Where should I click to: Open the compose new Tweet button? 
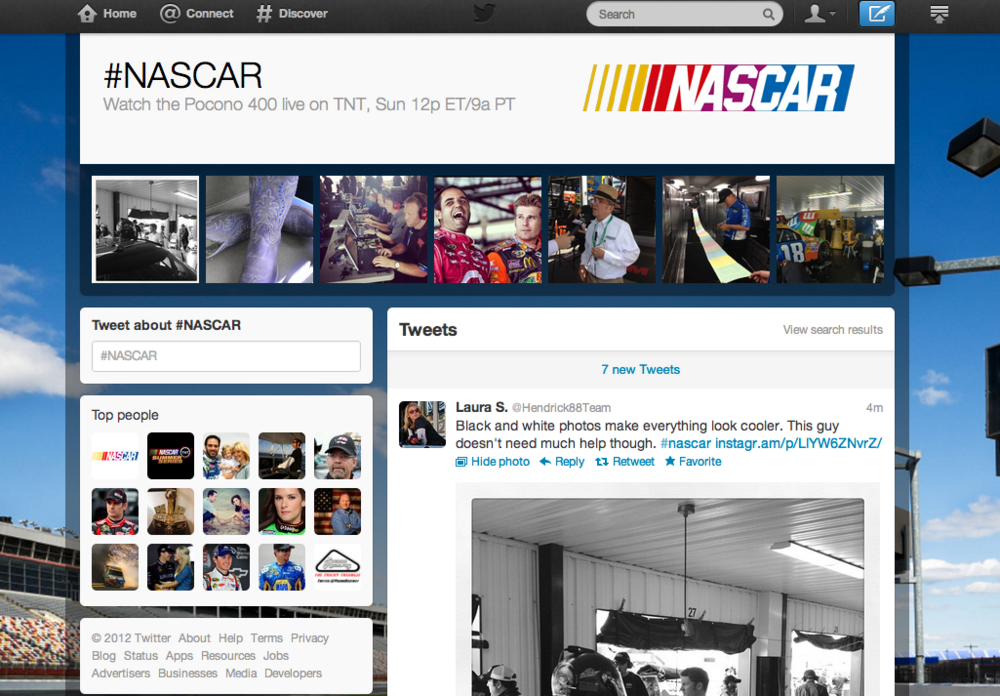(x=877, y=13)
